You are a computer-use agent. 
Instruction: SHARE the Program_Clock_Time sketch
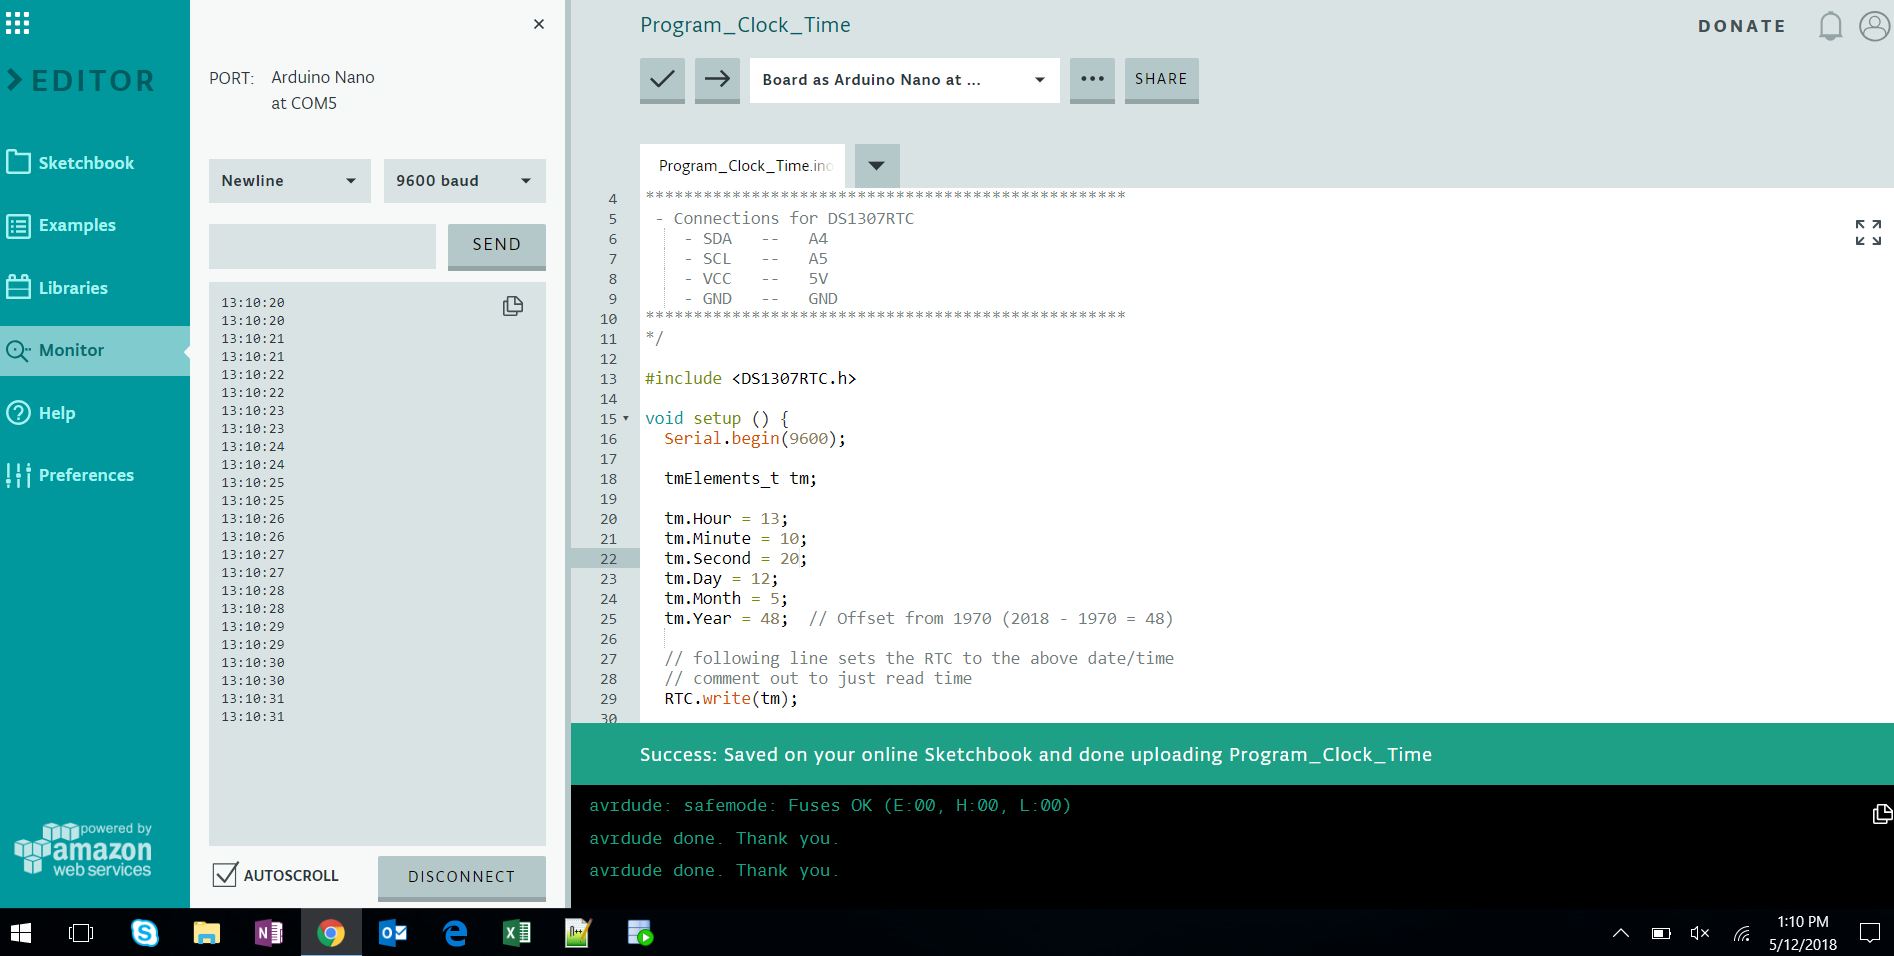[1161, 80]
